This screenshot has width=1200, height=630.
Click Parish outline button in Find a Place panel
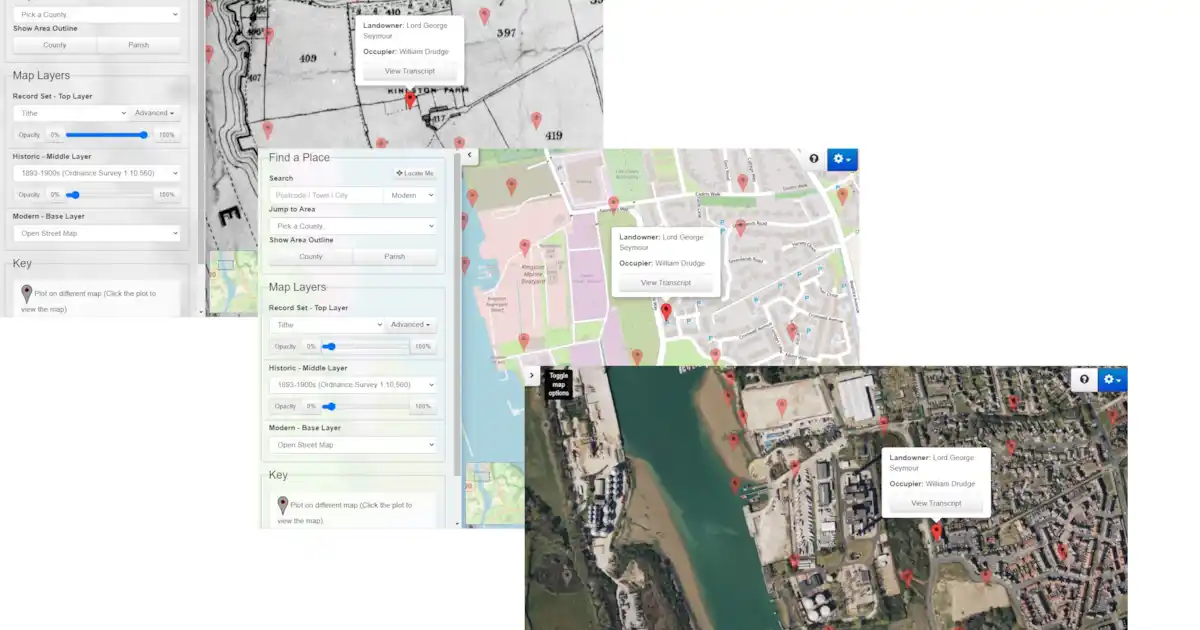395,256
